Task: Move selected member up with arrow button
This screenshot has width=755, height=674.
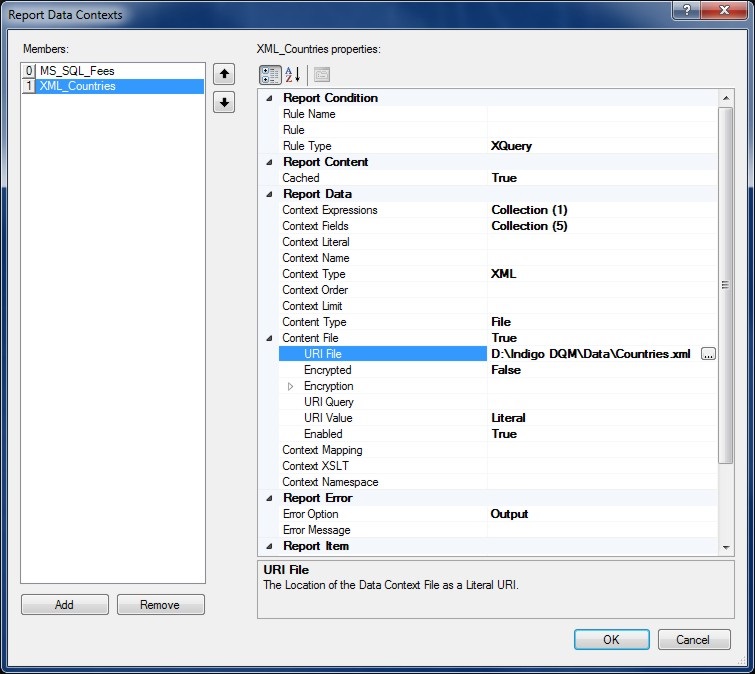Action: 224,74
